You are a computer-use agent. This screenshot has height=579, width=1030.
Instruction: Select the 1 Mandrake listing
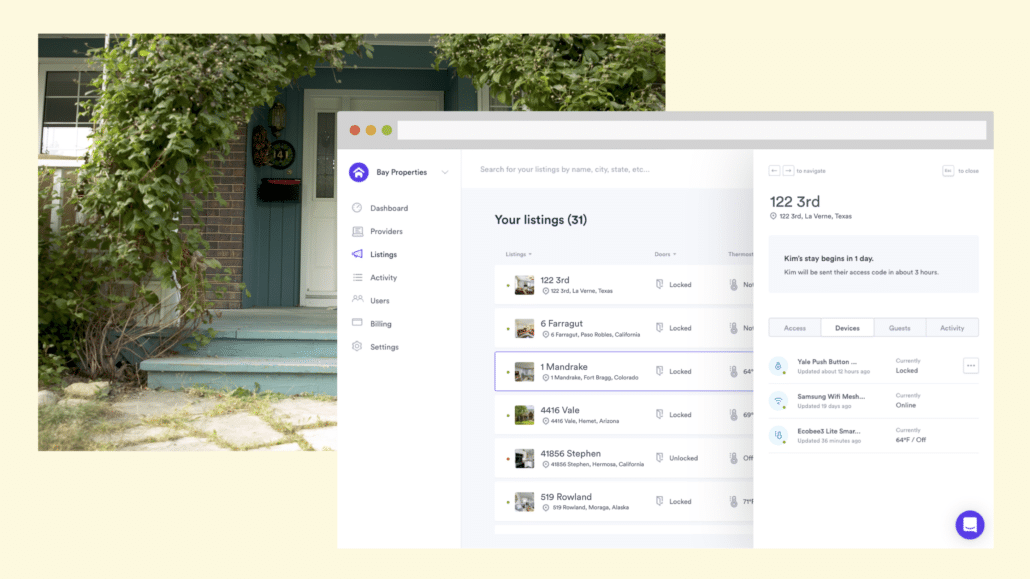[x=624, y=371]
